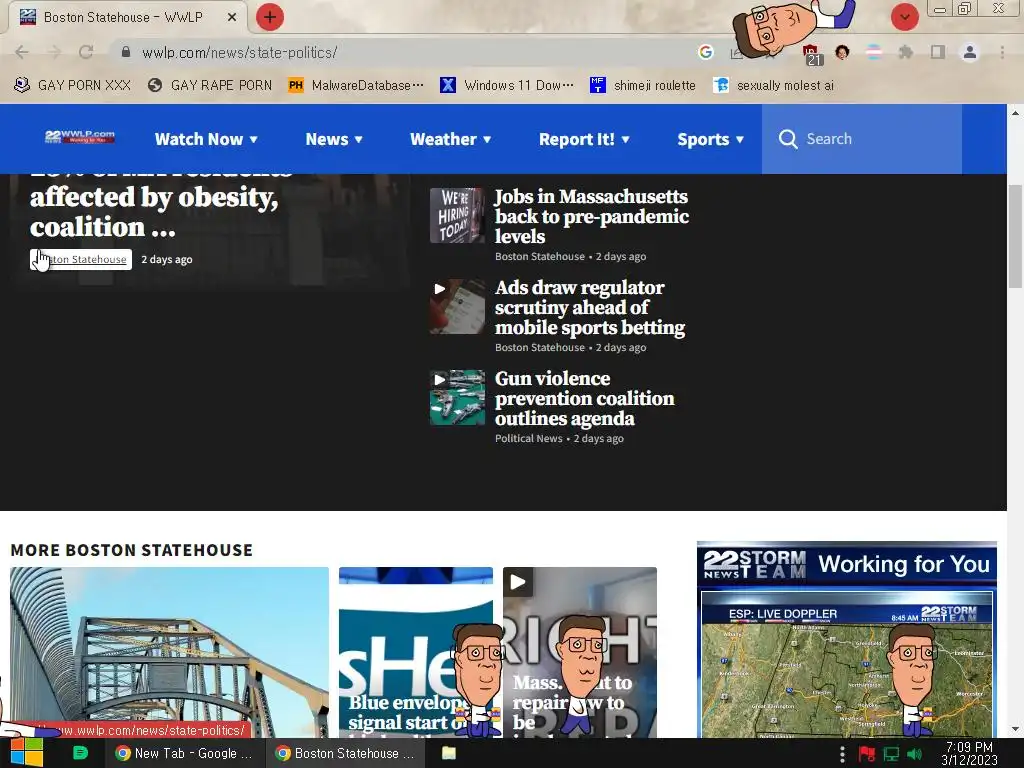Screen dimensions: 1024x768
Task: Open the Chrome three-dot menu
Action: click(x=1002, y=52)
